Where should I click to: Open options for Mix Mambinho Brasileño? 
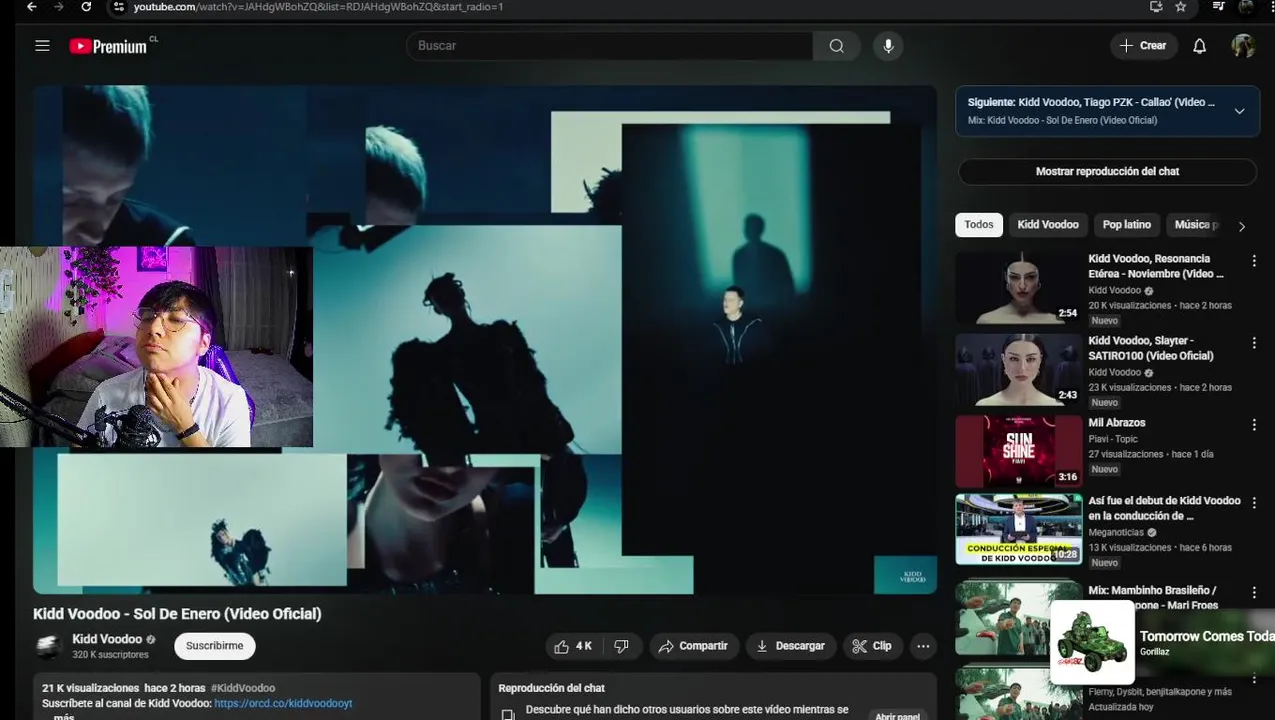(1254, 592)
